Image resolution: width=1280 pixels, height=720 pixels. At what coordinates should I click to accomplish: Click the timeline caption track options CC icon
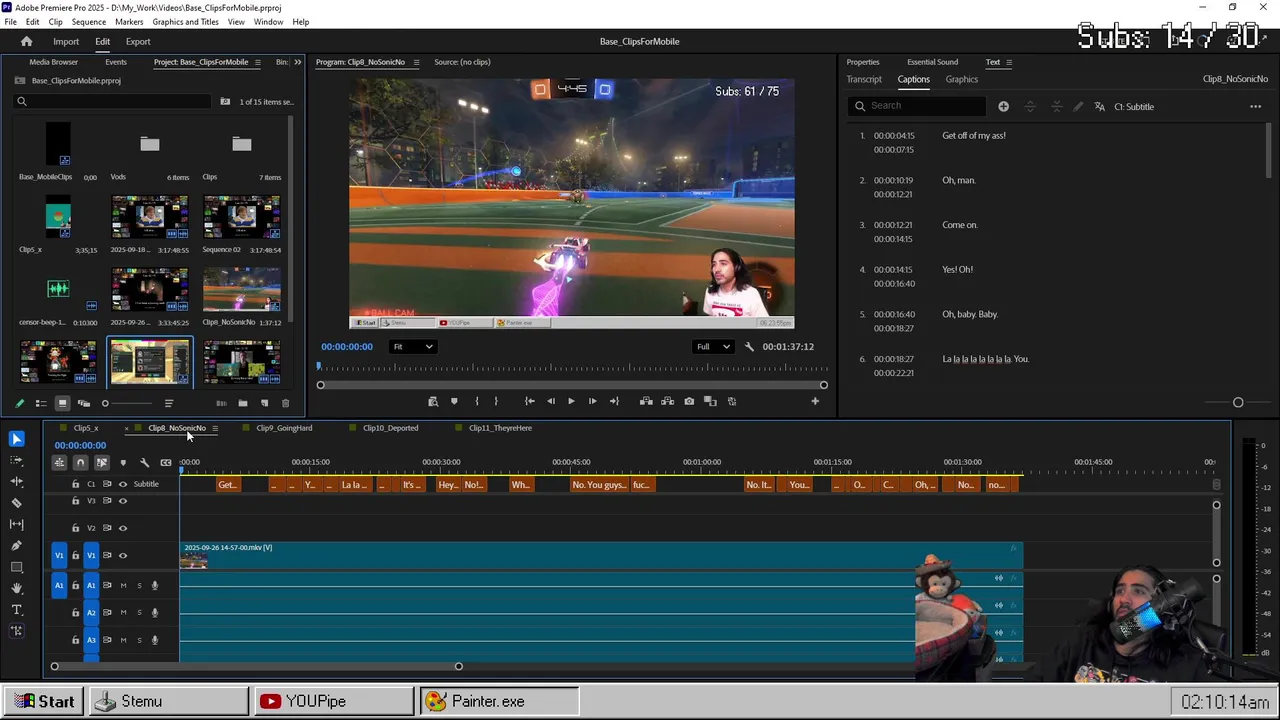coord(166,462)
